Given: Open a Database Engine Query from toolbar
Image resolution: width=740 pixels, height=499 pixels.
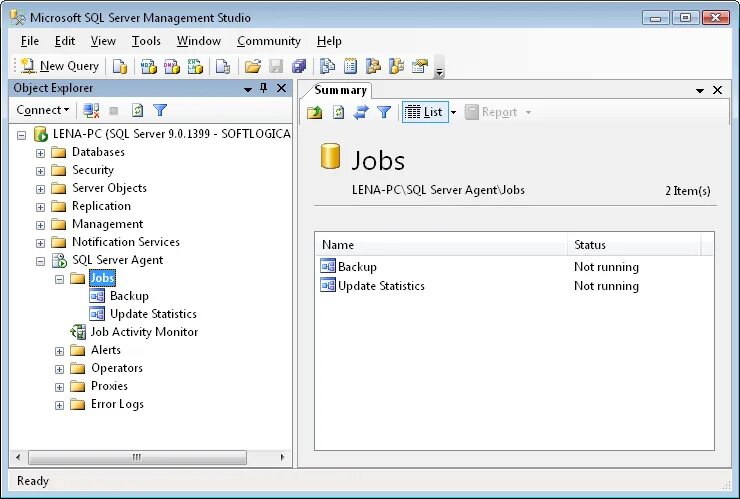Looking at the screenshot, I should (x=120, y=66).
